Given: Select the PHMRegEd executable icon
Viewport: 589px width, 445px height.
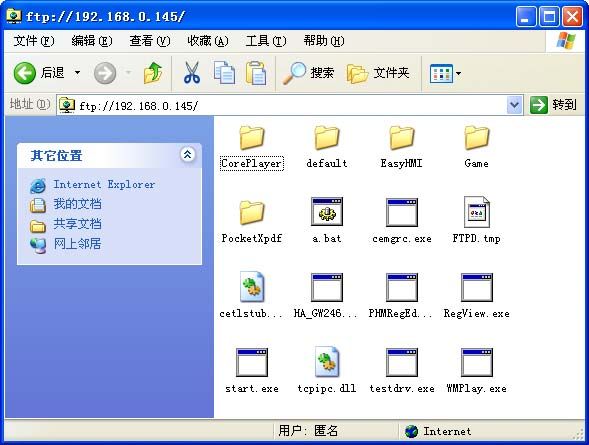Looking at the screenshot, I should (x=402, y=287).
